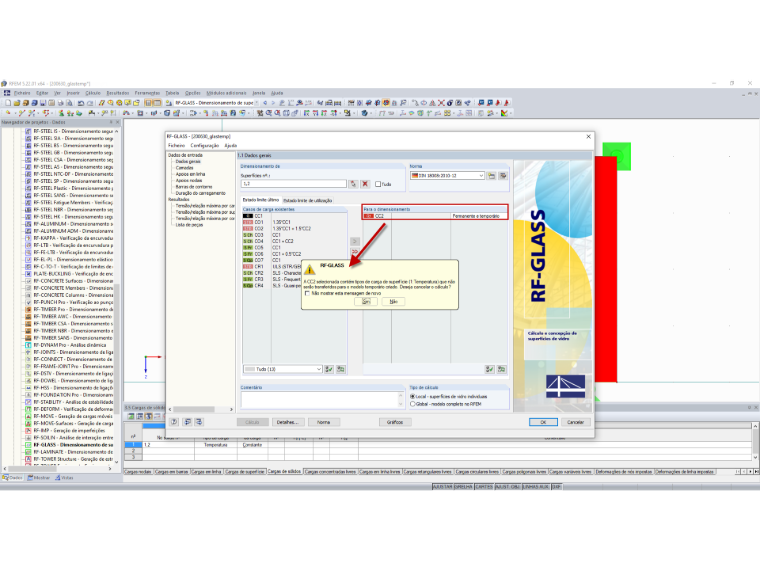Click the next table icon at dialog bottom
Image resolution: width=760 pixels, height=570 pixels.
[x=198, y=422]
